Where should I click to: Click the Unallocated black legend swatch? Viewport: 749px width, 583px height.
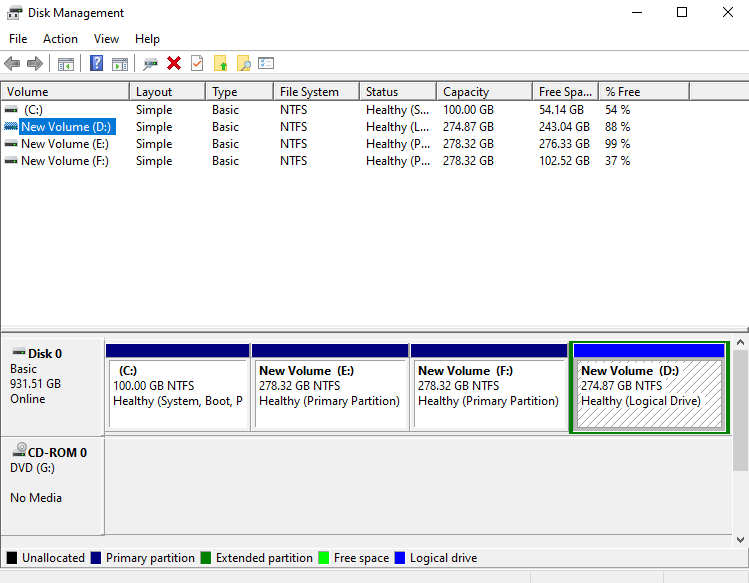(x=12, y=558)
